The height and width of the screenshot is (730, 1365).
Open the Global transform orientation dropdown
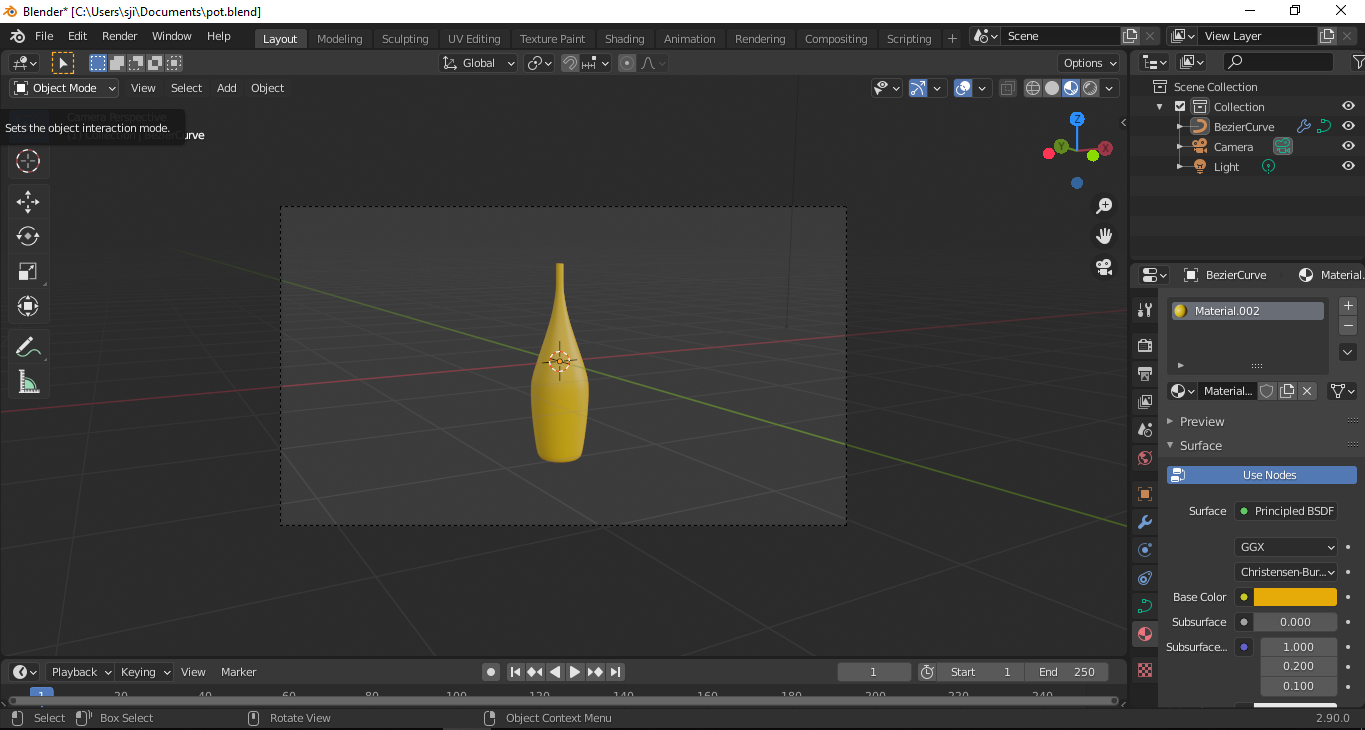coord(477,62)
